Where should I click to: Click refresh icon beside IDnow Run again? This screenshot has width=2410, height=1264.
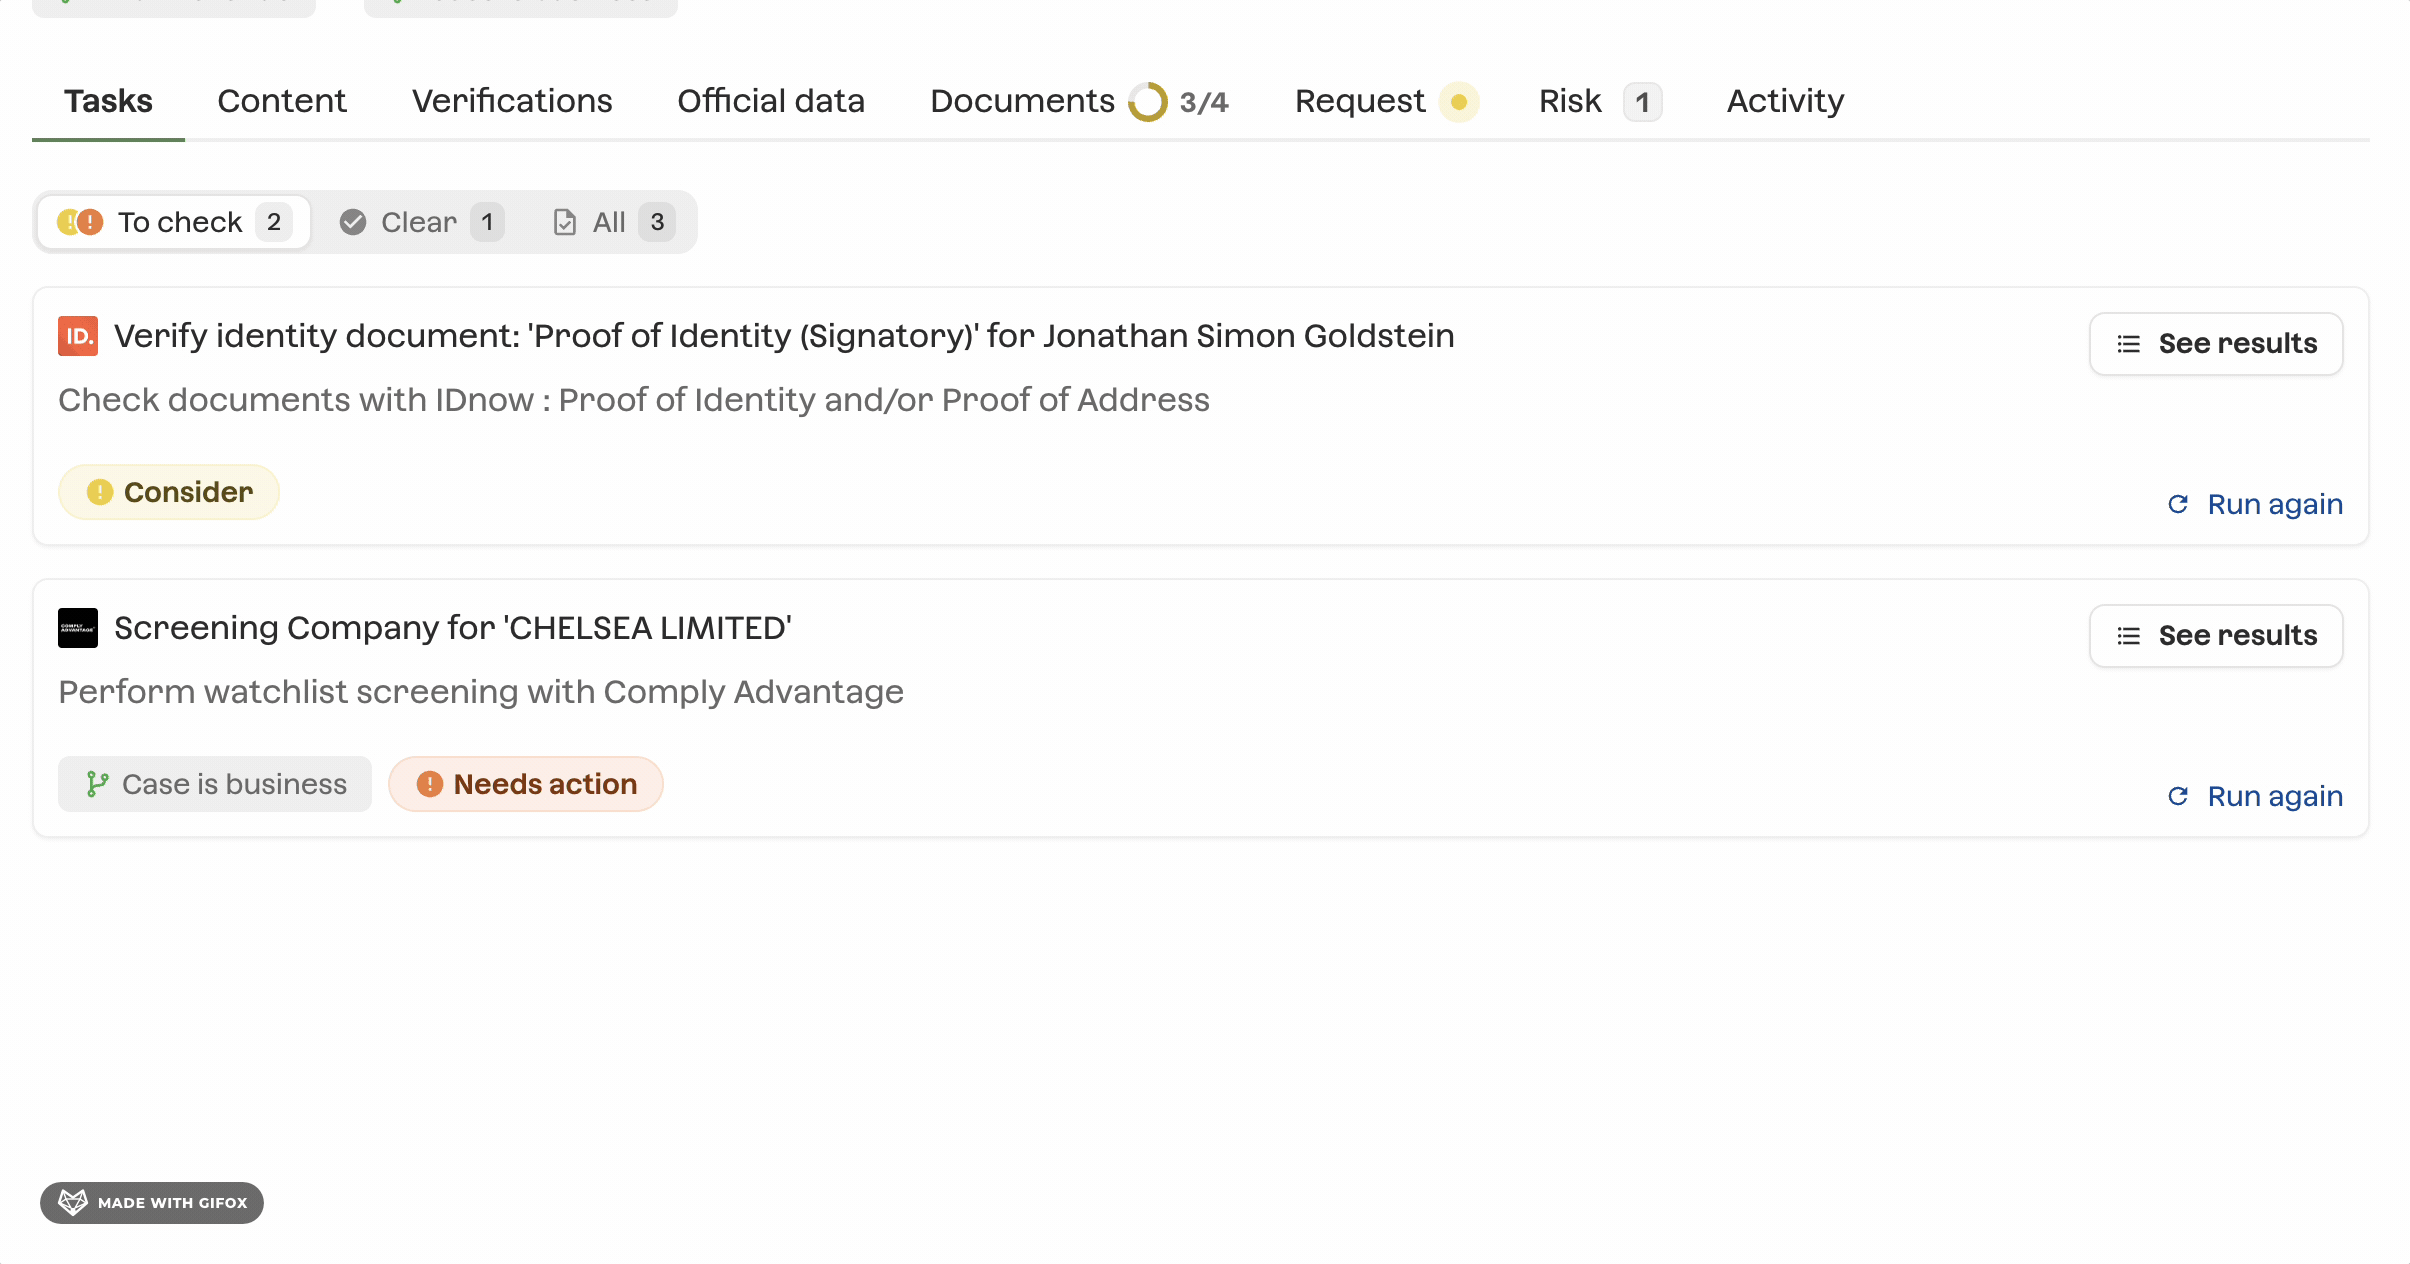(x=2178, y=504)
